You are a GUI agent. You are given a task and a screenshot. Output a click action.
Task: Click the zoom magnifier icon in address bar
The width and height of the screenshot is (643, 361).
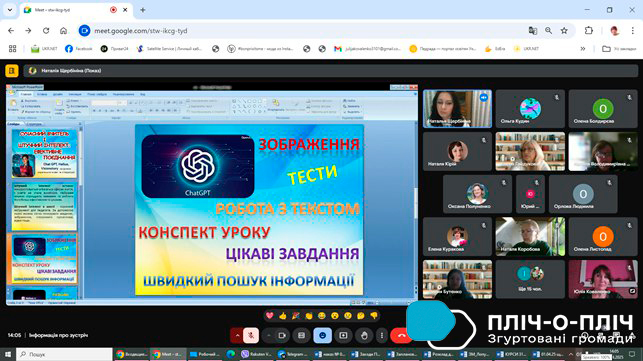(x=549, y=31)
